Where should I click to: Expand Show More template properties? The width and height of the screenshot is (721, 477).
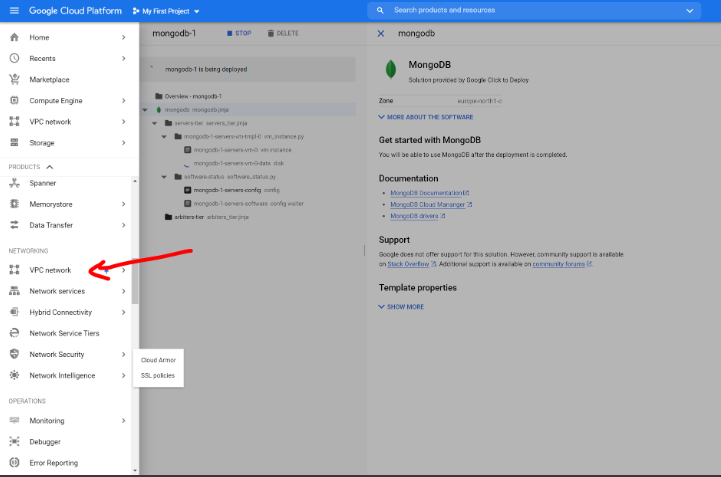[x=401, y=306]
